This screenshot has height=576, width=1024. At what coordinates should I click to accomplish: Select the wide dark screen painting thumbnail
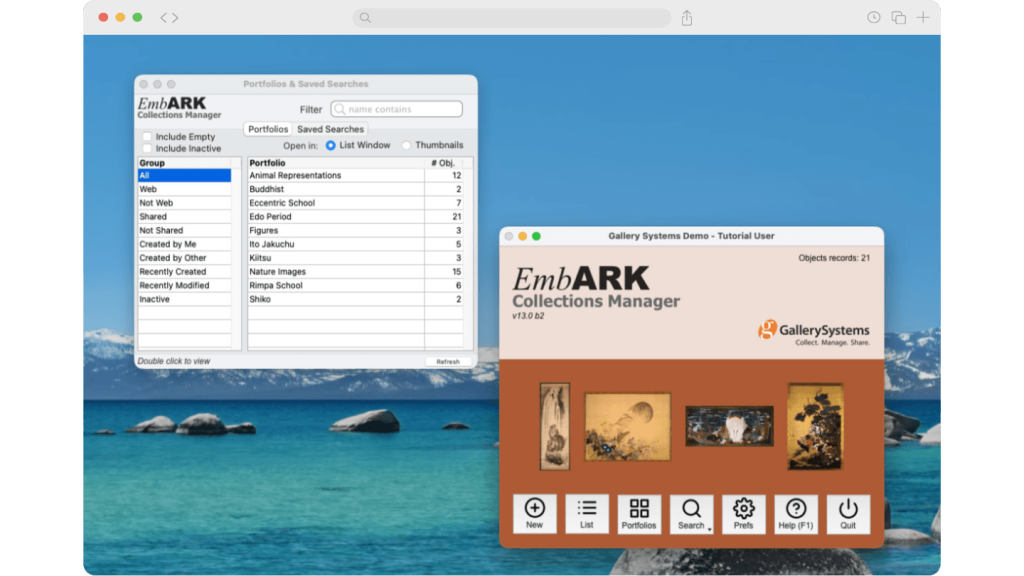click(x=729, y=426)
